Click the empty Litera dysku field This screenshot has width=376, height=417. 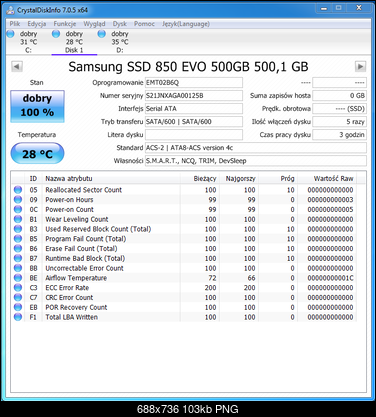[194, 135]
